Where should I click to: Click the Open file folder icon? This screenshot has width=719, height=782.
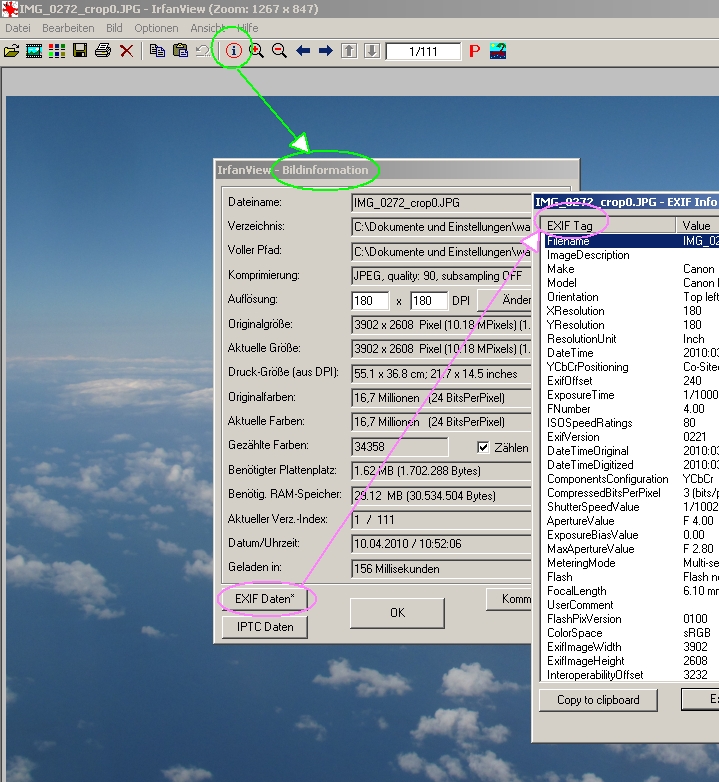coord(12,51)
